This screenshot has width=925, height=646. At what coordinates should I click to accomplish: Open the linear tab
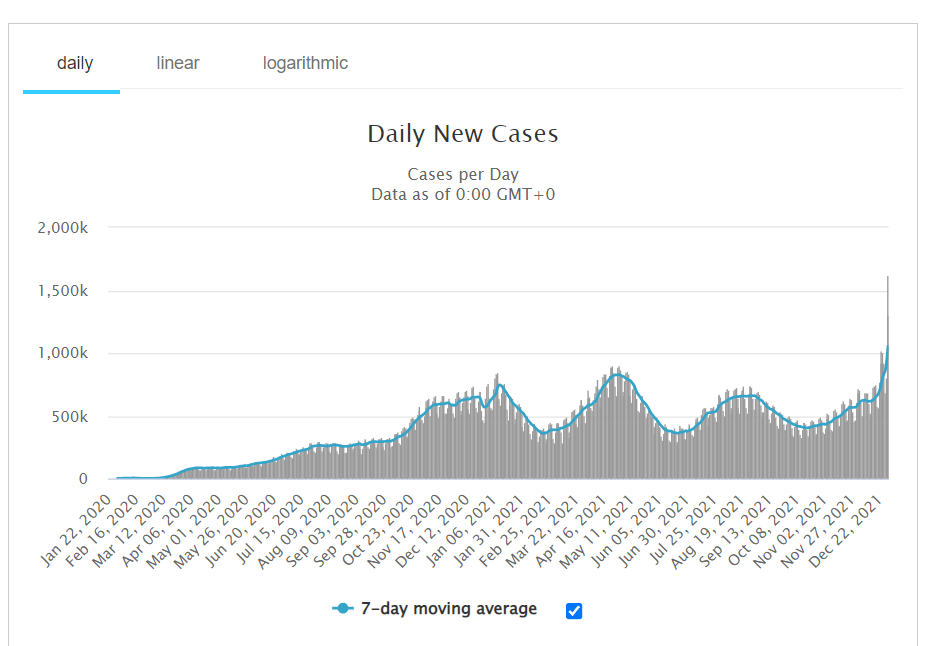click(x=178, y=63)
